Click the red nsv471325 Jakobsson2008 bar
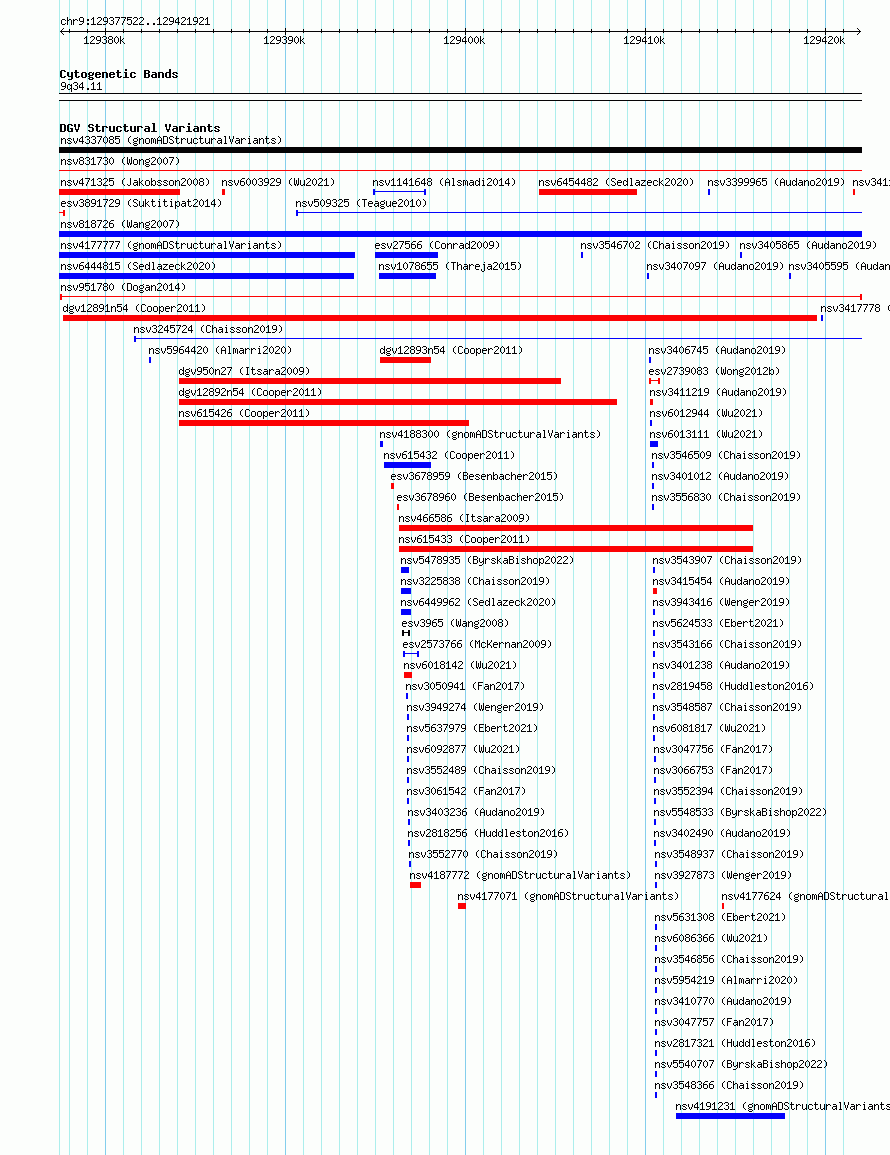This screenshot has height=1155, width=890. click(x=119, y=192)
